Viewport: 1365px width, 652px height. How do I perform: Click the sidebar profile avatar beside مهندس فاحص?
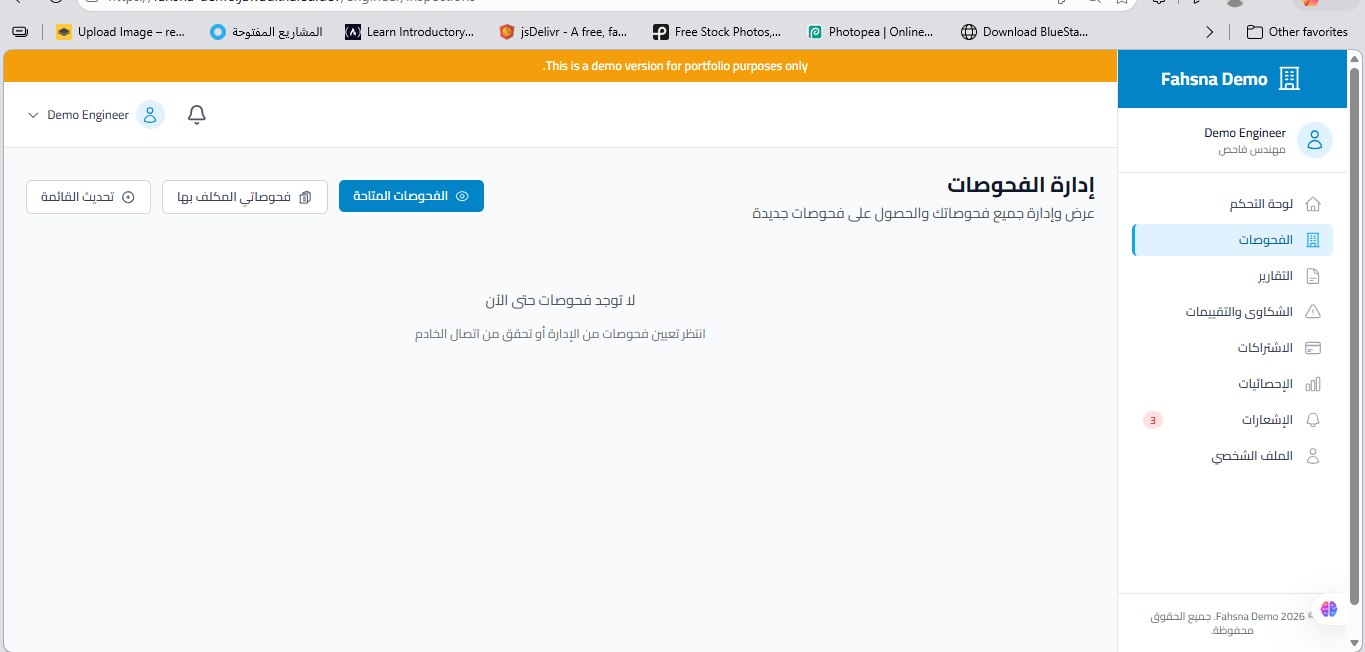click(x=1314, y=140)
